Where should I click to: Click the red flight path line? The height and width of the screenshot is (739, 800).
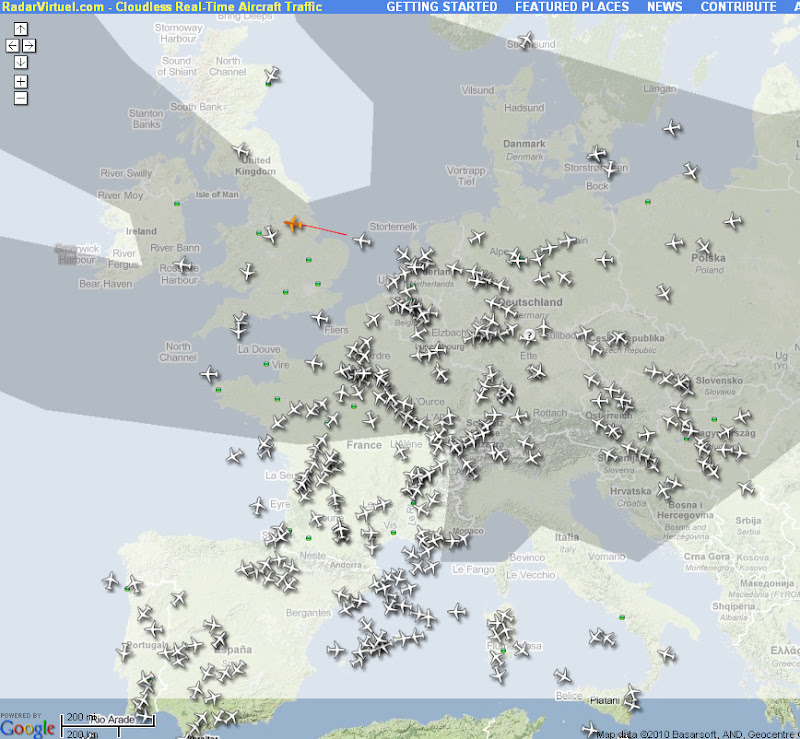325,230
